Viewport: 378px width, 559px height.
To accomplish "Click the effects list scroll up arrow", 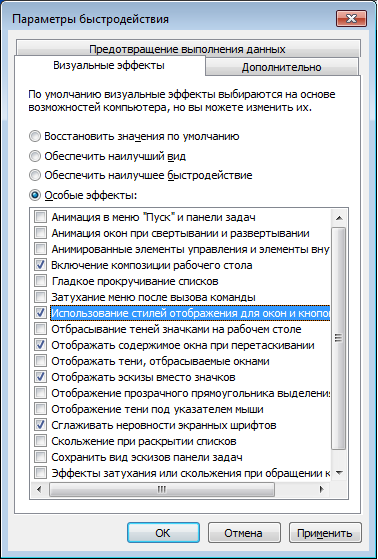I will tap(339, 218).
